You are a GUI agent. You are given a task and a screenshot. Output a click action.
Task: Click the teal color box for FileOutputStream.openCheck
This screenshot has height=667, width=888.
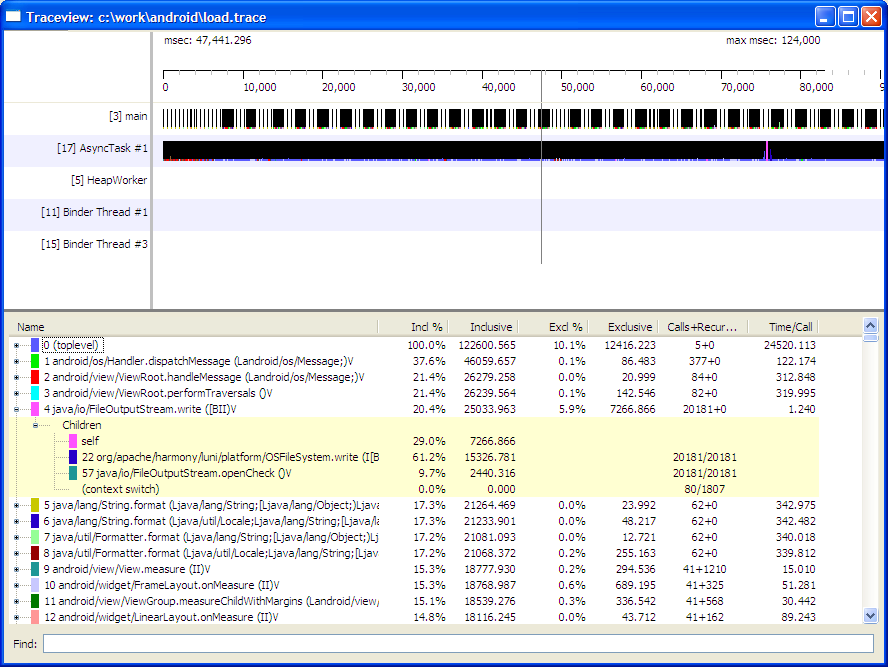(x=73, y=473)
